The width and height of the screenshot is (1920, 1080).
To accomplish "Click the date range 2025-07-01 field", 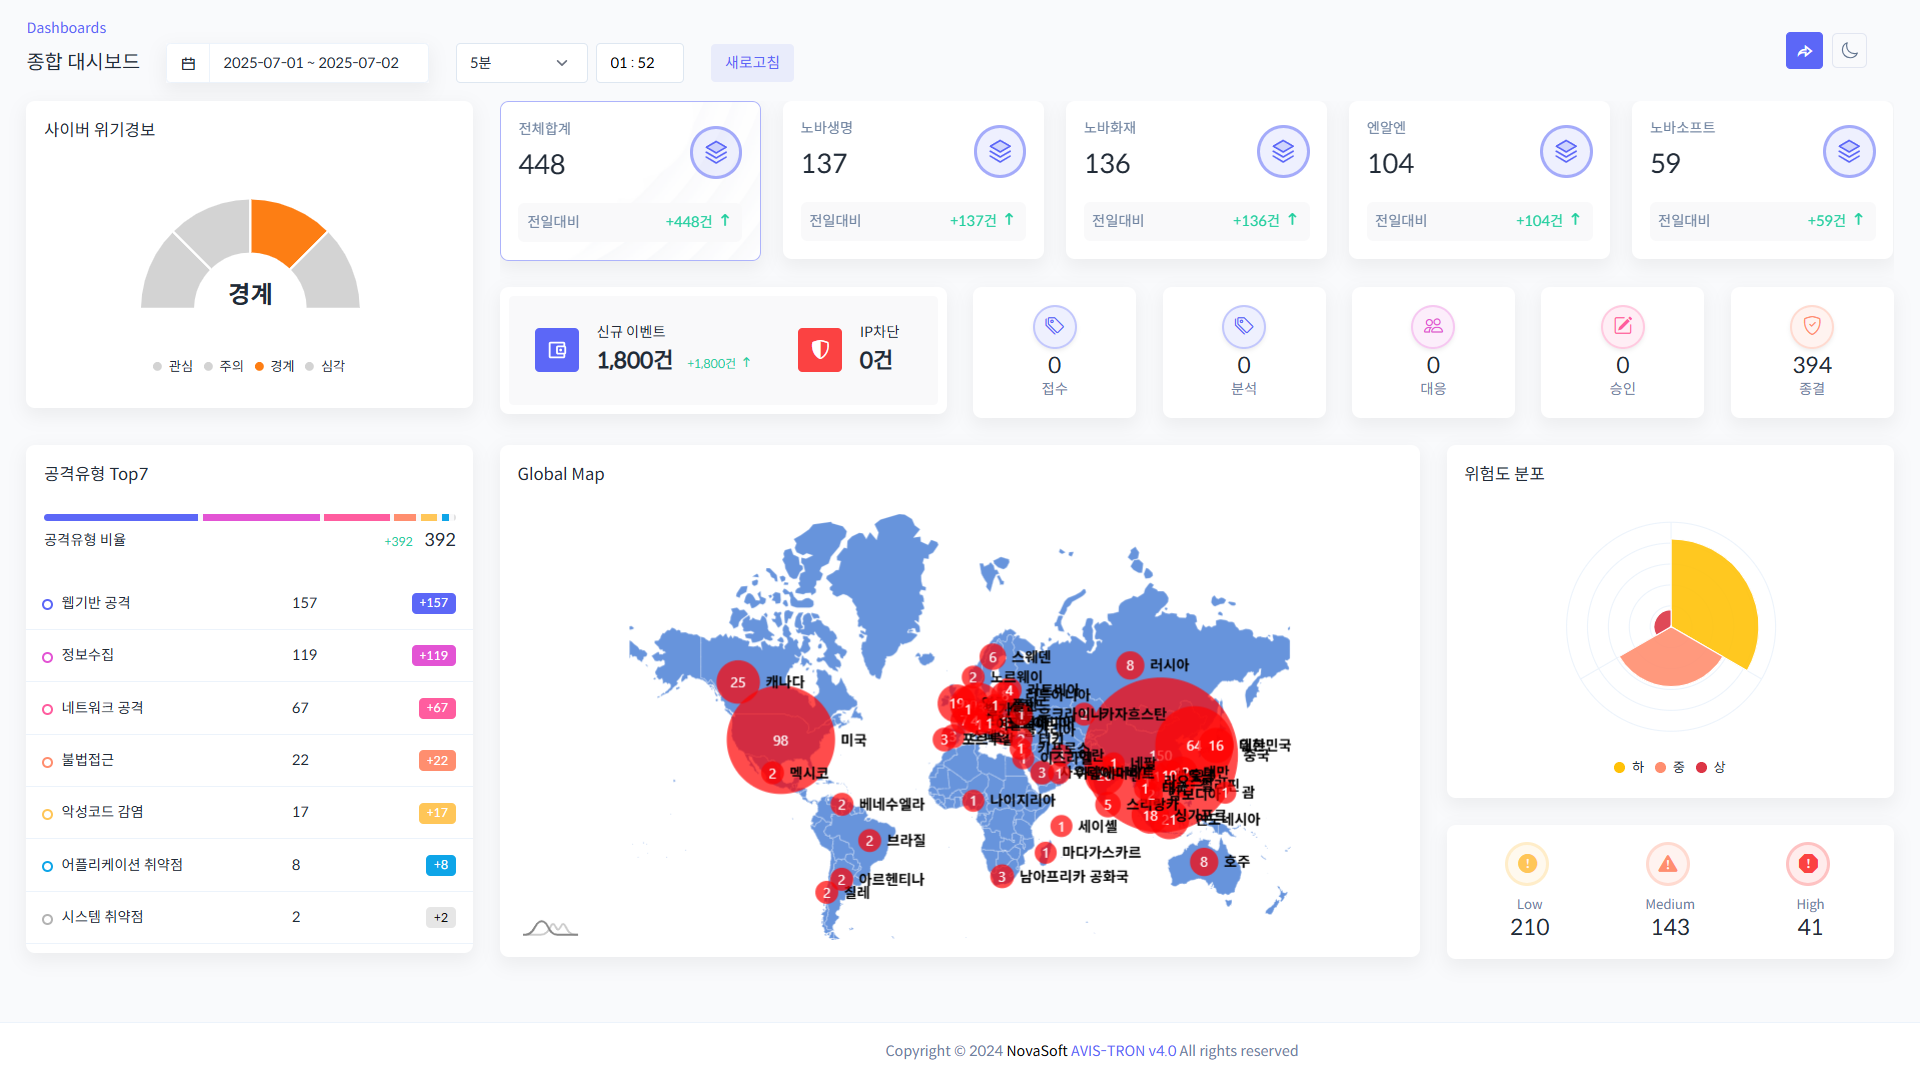I will pos(311,63).
